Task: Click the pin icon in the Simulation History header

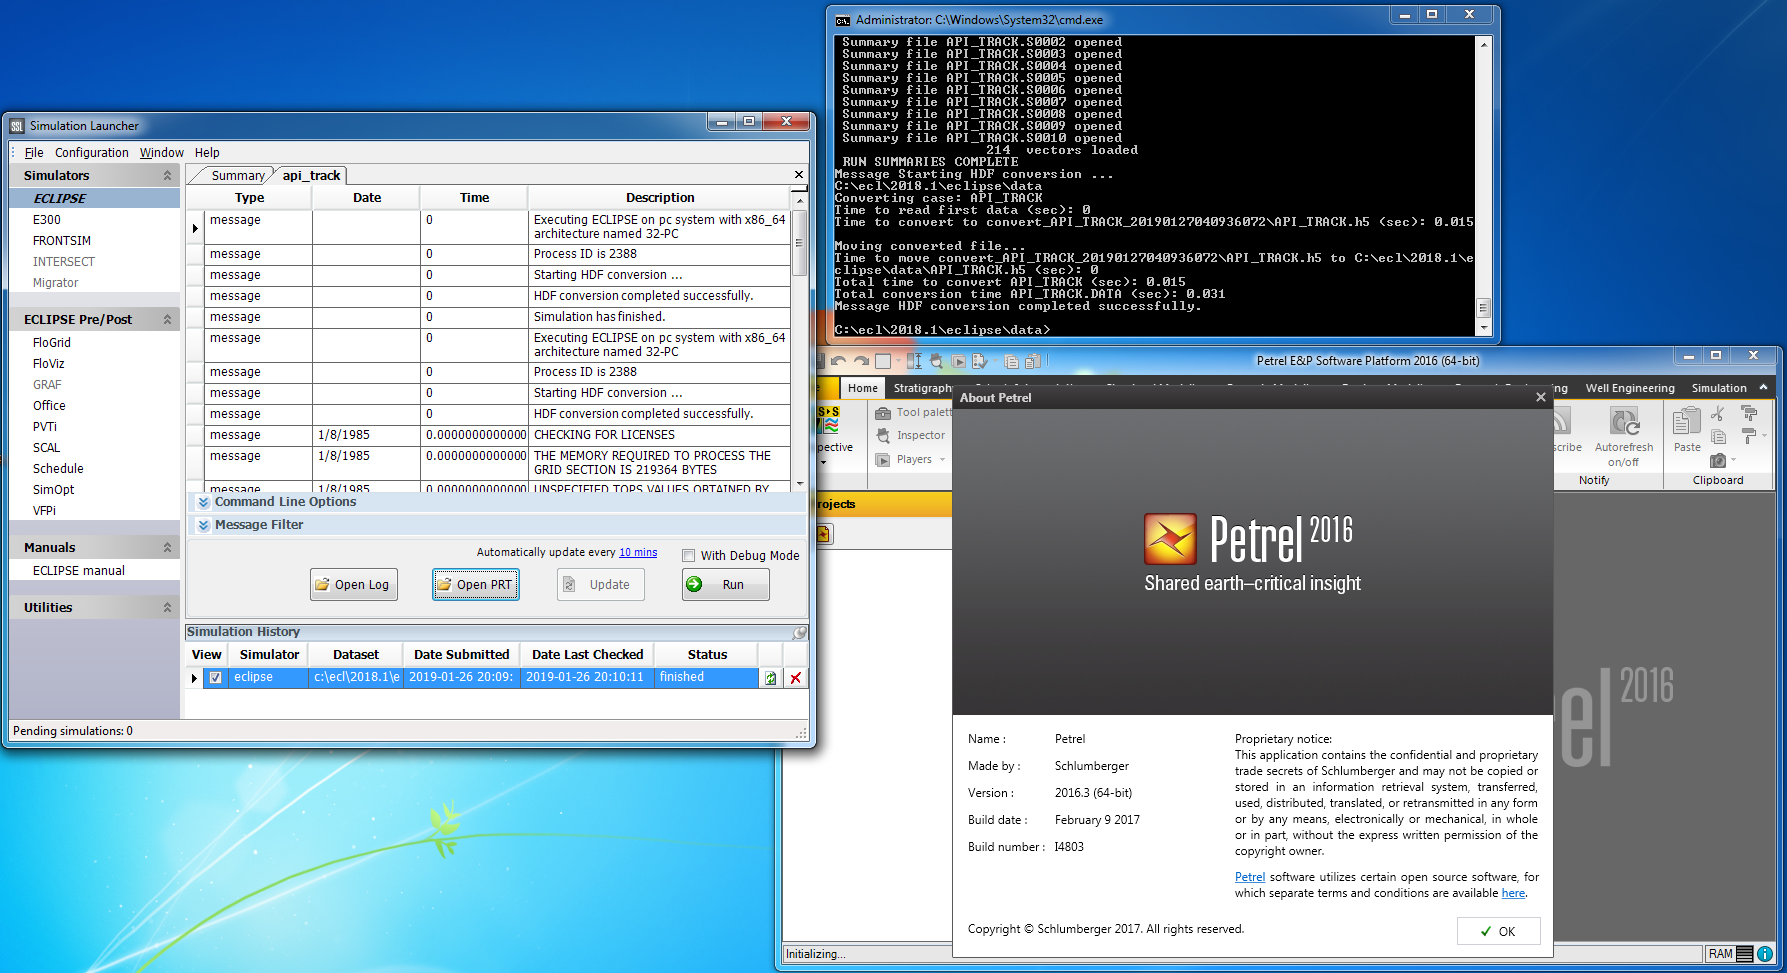Action: point(800,632)
